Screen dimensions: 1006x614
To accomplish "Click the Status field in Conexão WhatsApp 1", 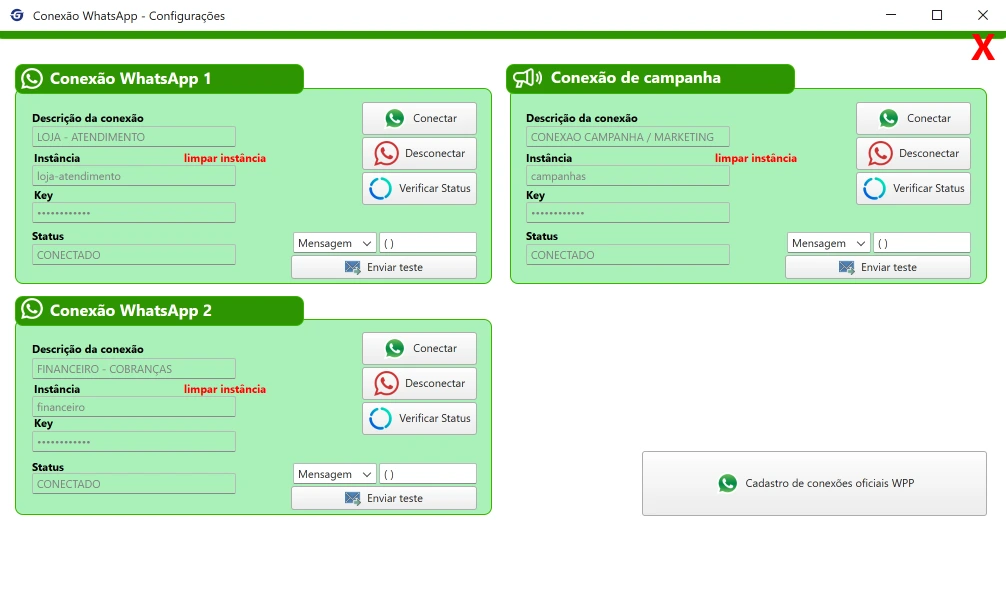I will [x=133, y=255].
